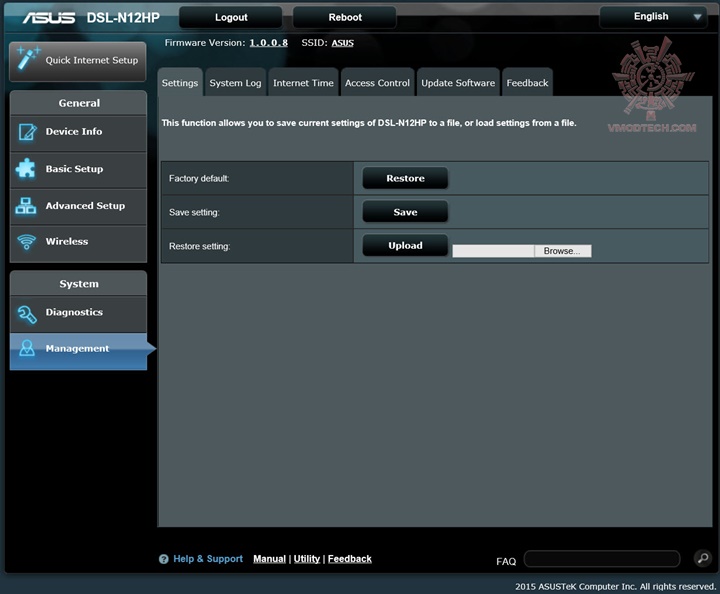
Task: Switch to the Settings tab
Action: [180, 83]
